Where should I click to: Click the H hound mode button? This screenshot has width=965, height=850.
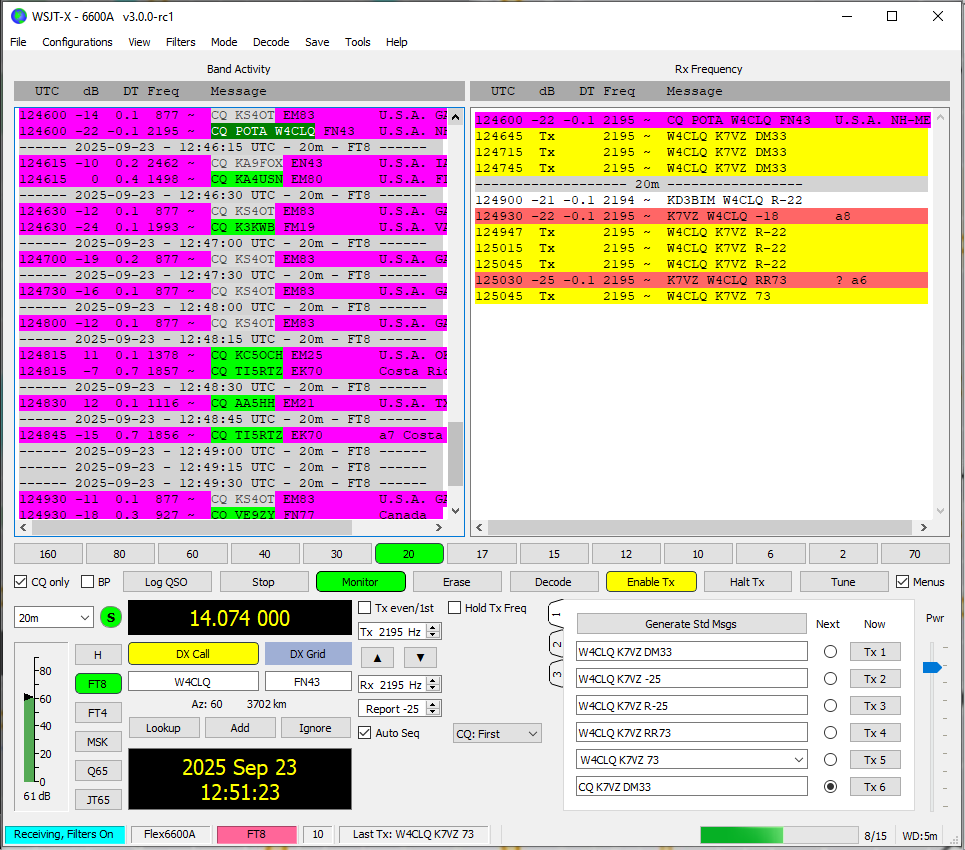97,655
